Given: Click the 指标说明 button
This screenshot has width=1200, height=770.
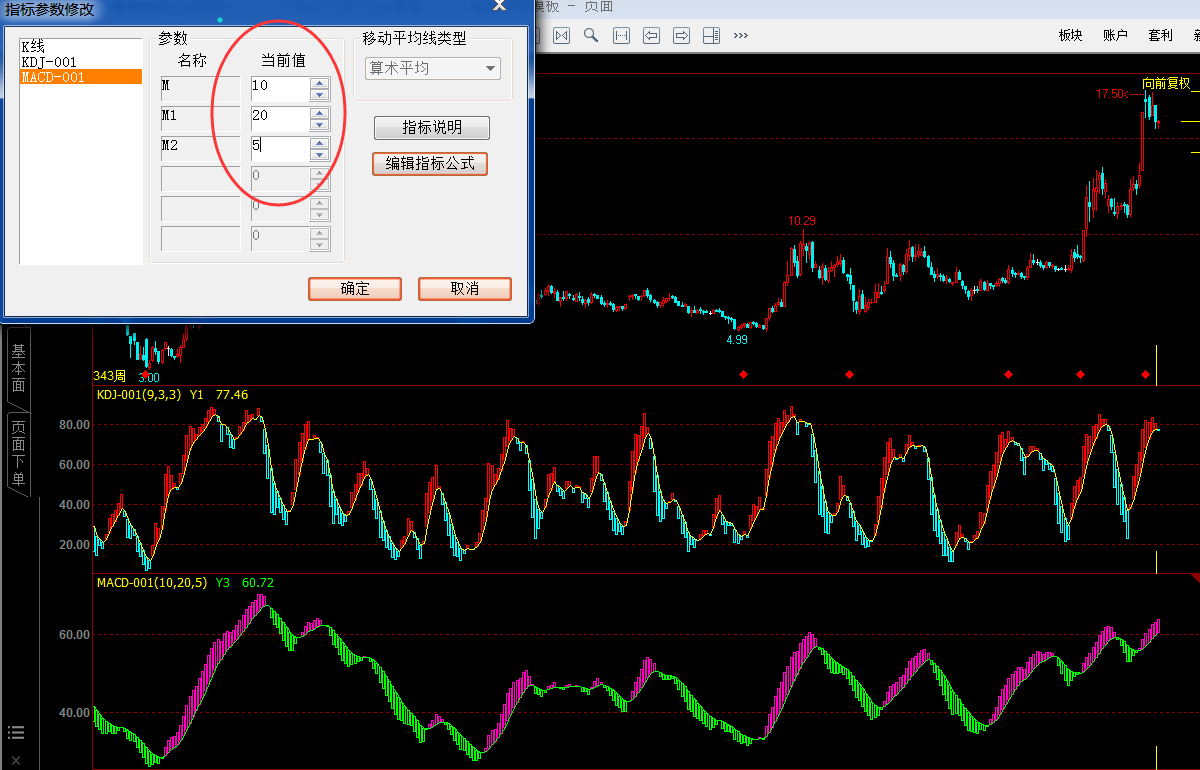Looking at the screenshot, I should coord(432,128).
